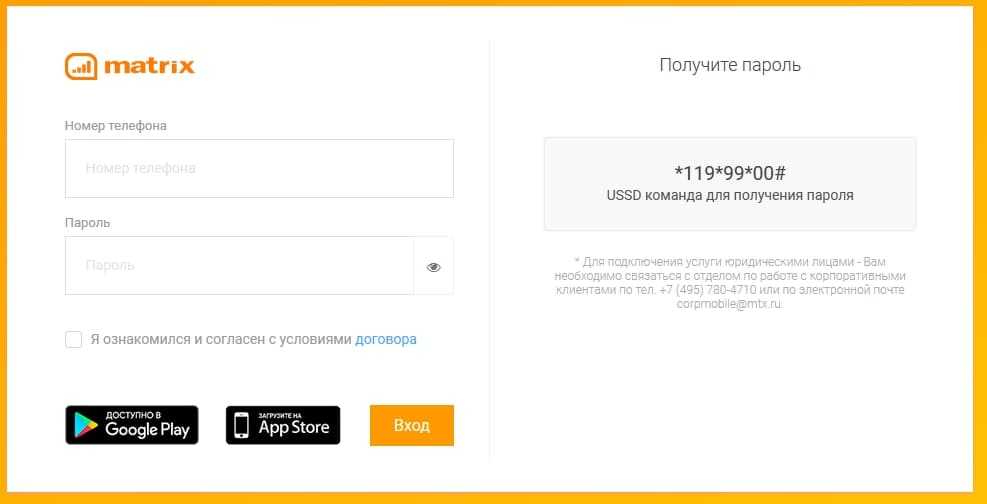Focus the "Номер телефона" input field

click(x=259, y=168)
